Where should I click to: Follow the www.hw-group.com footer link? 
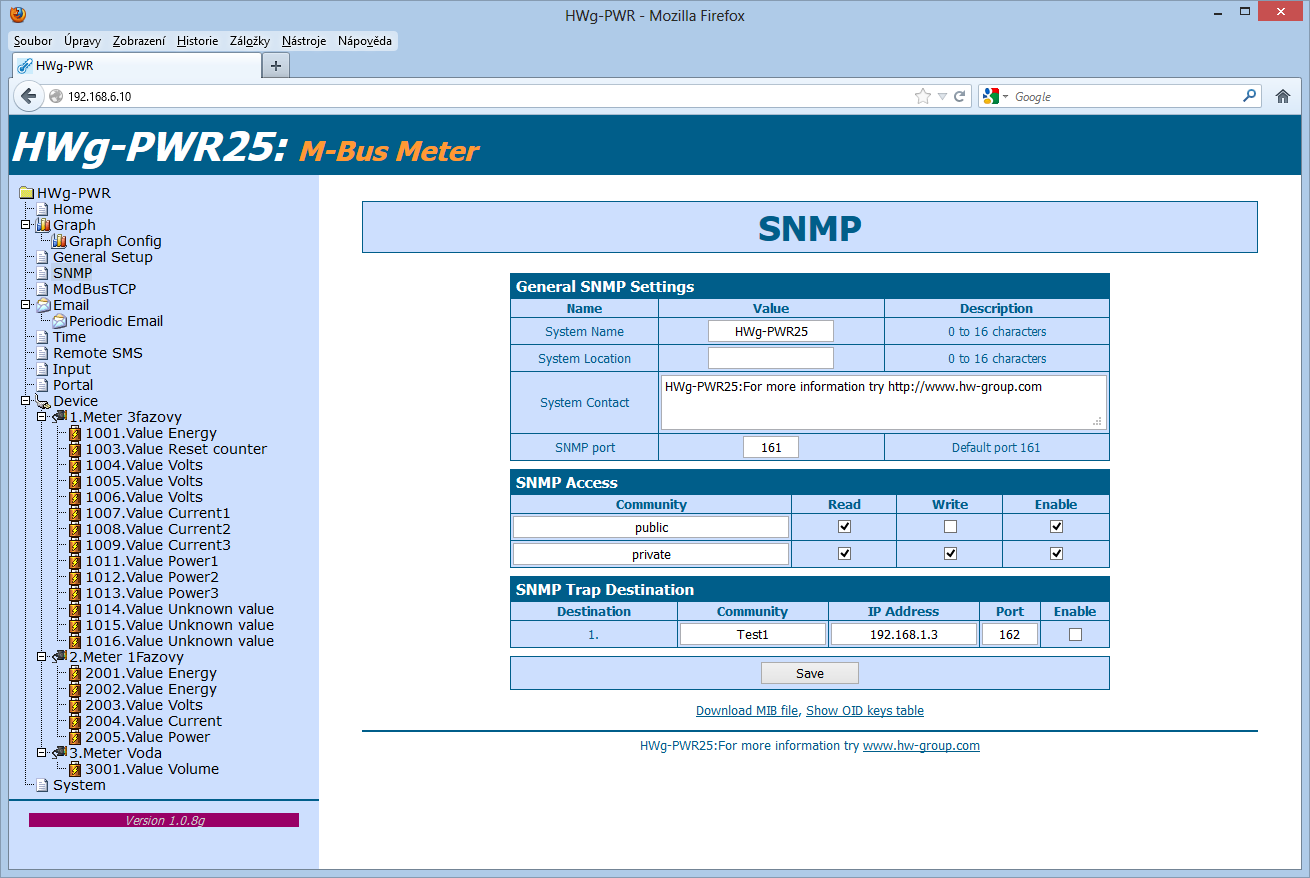click(921, 746)
